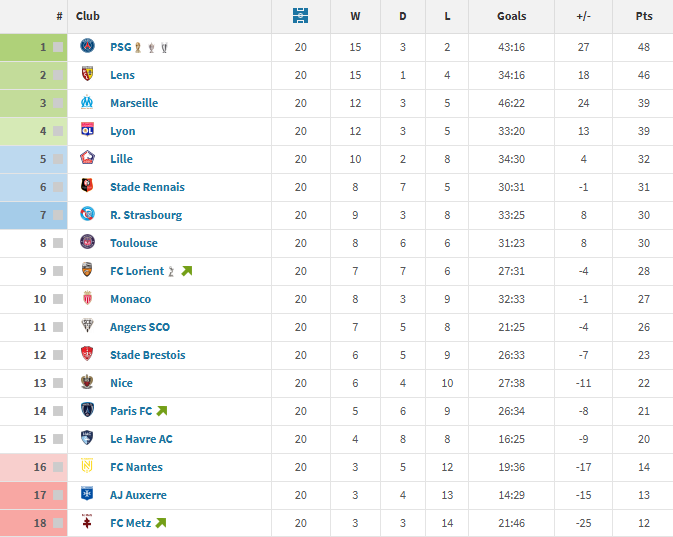The width and height of the screenshot is (673, 537).
Task: Sort table by Pts column header
Action: tap(644, 16)
